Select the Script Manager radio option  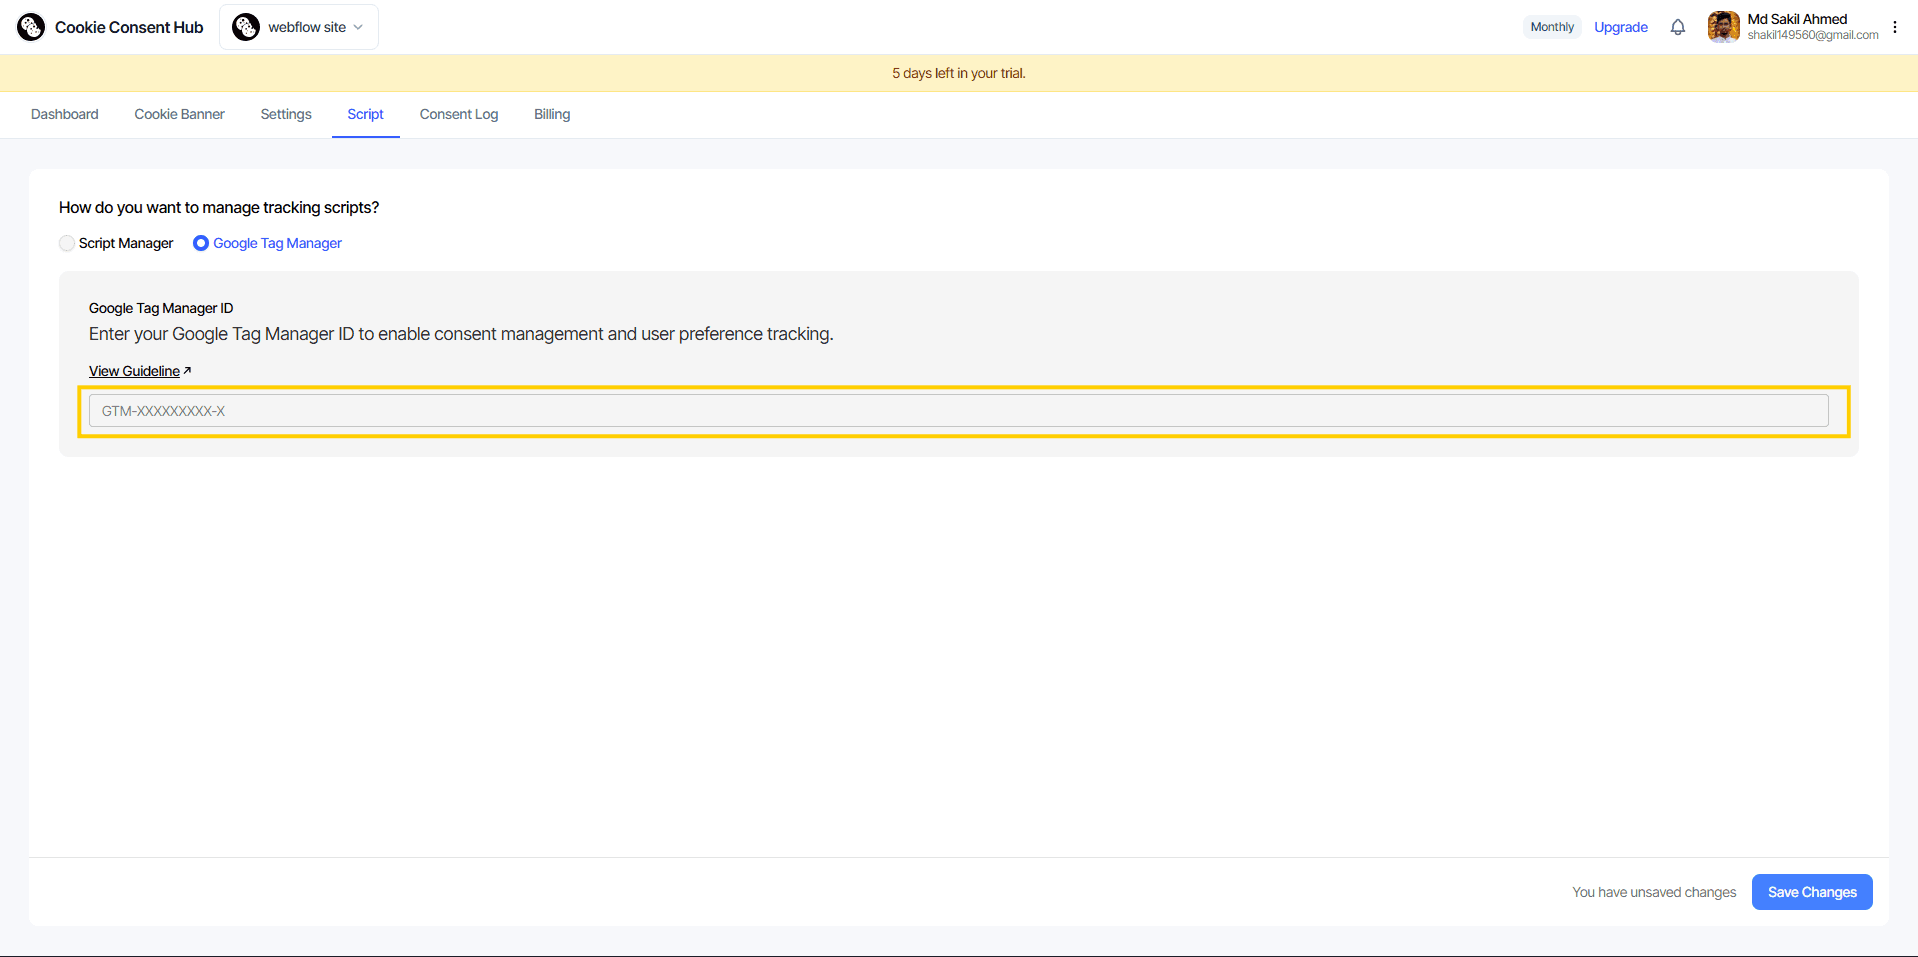67,243
